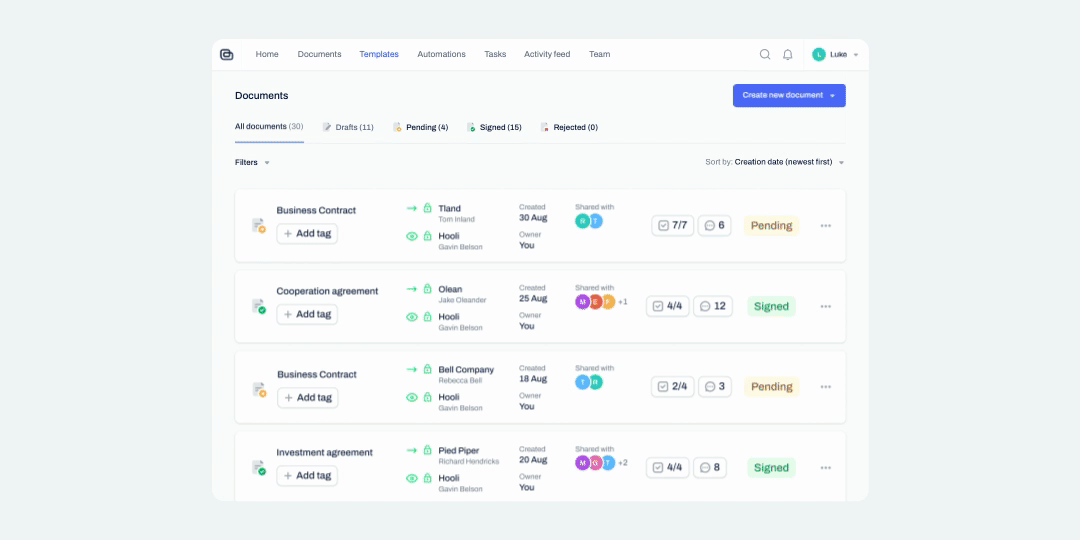This screenshot has width=1080, height=540.
Task: Open the Create new document dropdown arrow
Action: pos(832,96)
